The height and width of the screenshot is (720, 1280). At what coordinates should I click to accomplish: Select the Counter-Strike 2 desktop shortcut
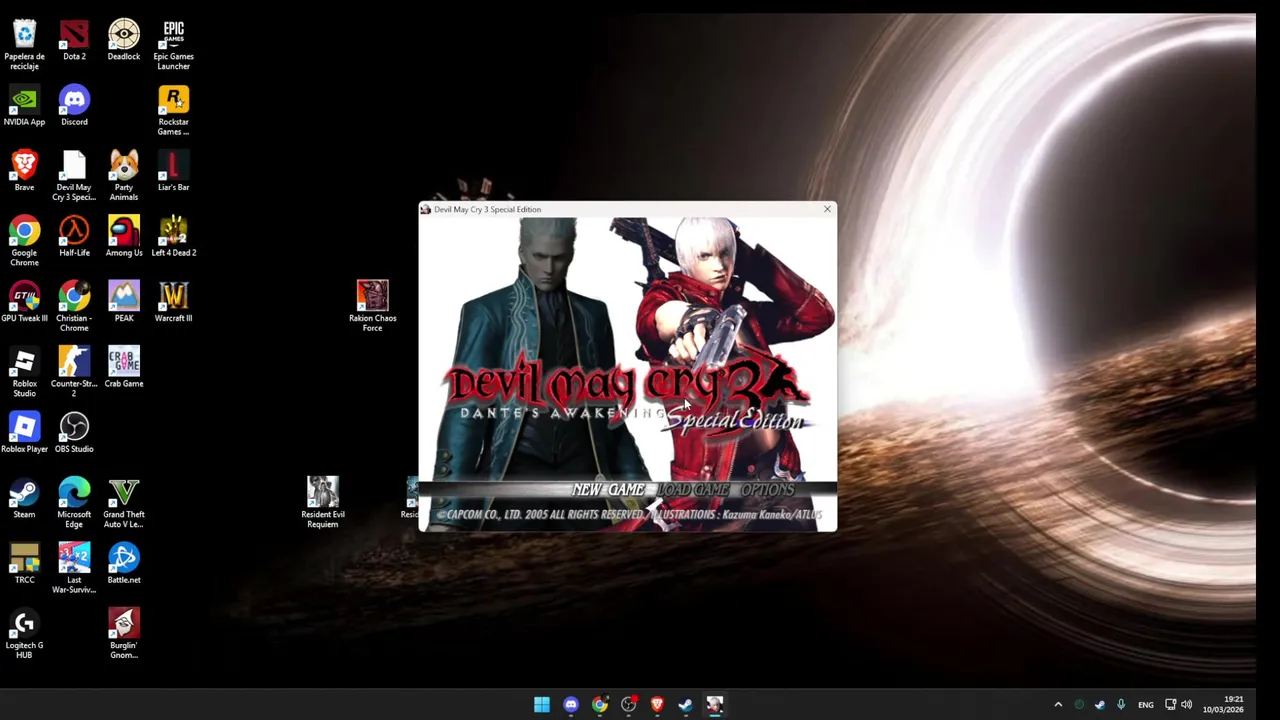74,373
